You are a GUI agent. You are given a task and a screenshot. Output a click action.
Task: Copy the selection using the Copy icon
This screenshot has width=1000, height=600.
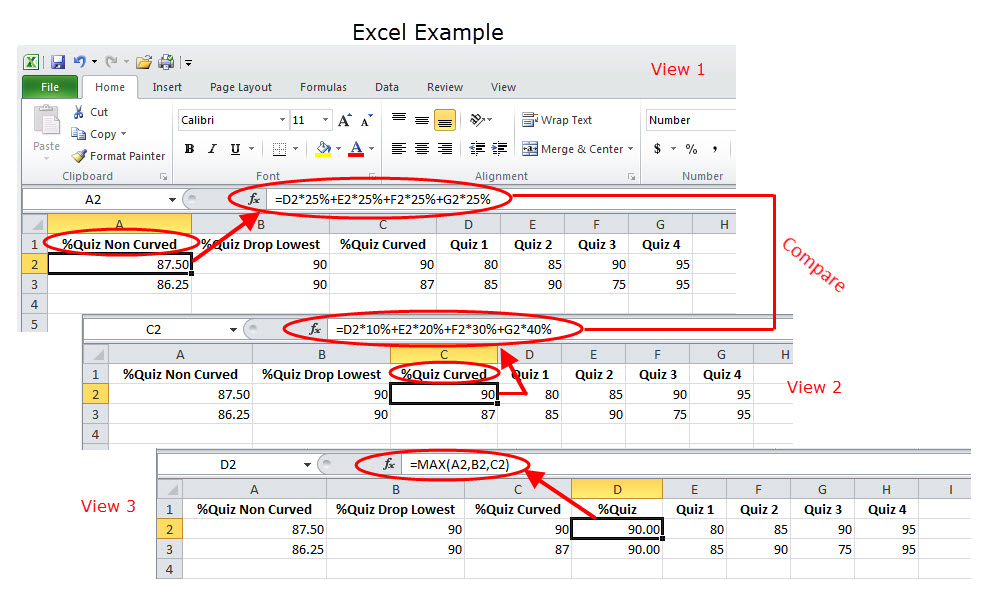pos(78,134)
